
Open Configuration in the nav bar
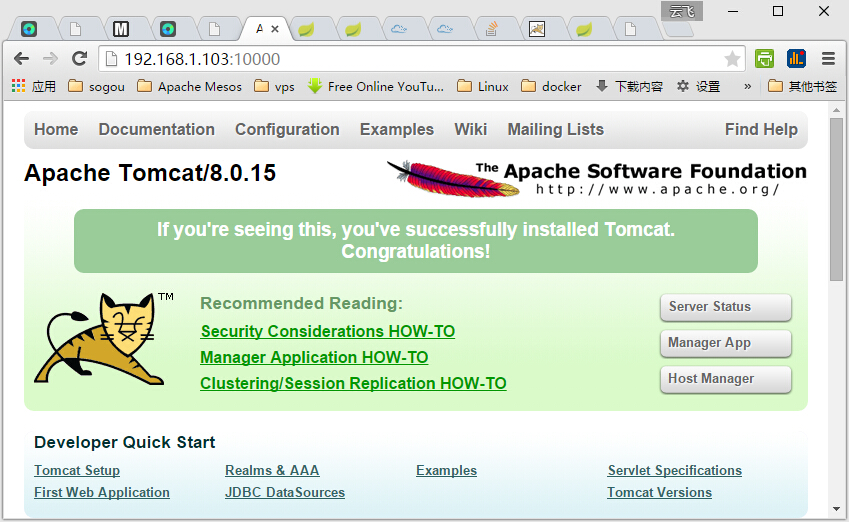coord(287,129)
